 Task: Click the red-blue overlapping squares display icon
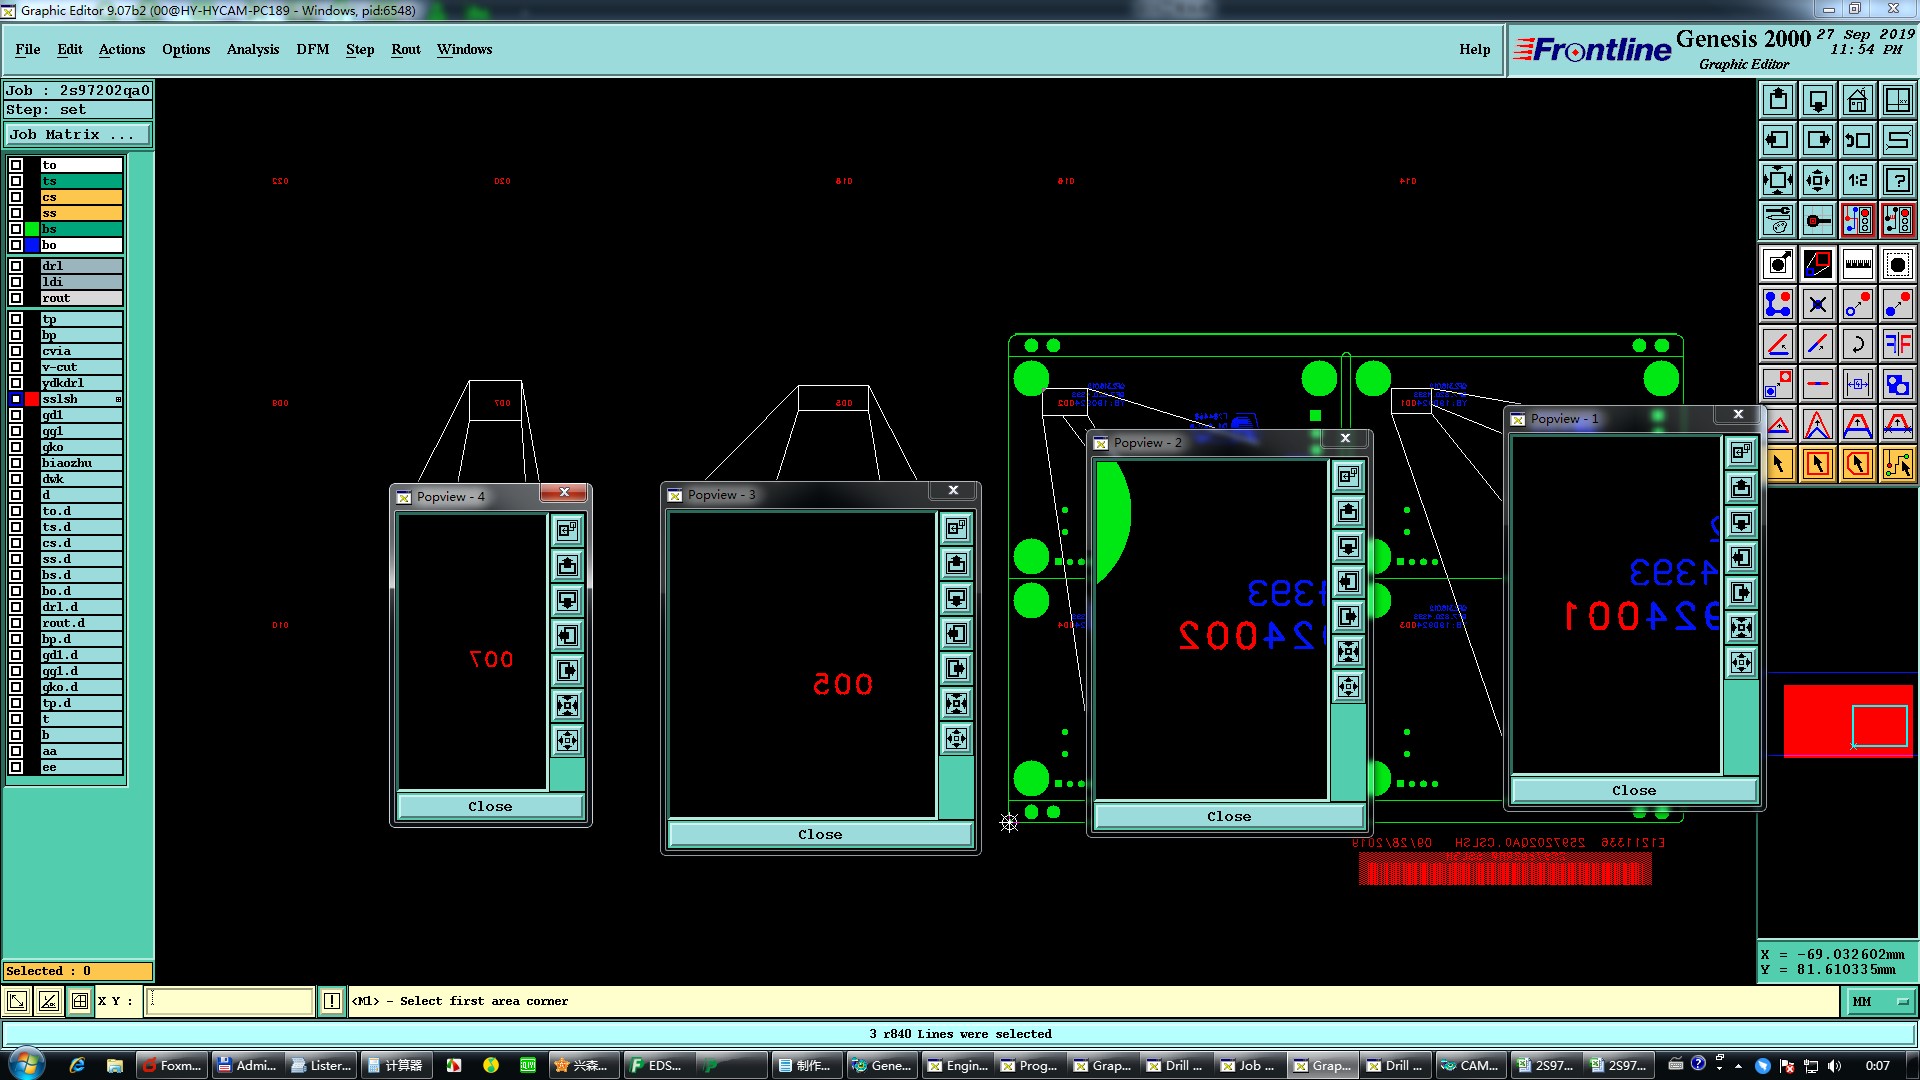[x=1818, y=264]
